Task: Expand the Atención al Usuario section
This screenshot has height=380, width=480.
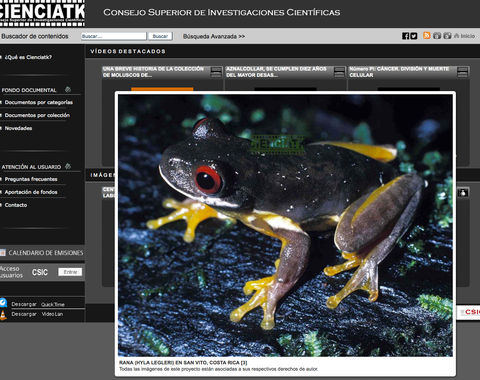Action: pyautogui.click(x=68, y=166)
